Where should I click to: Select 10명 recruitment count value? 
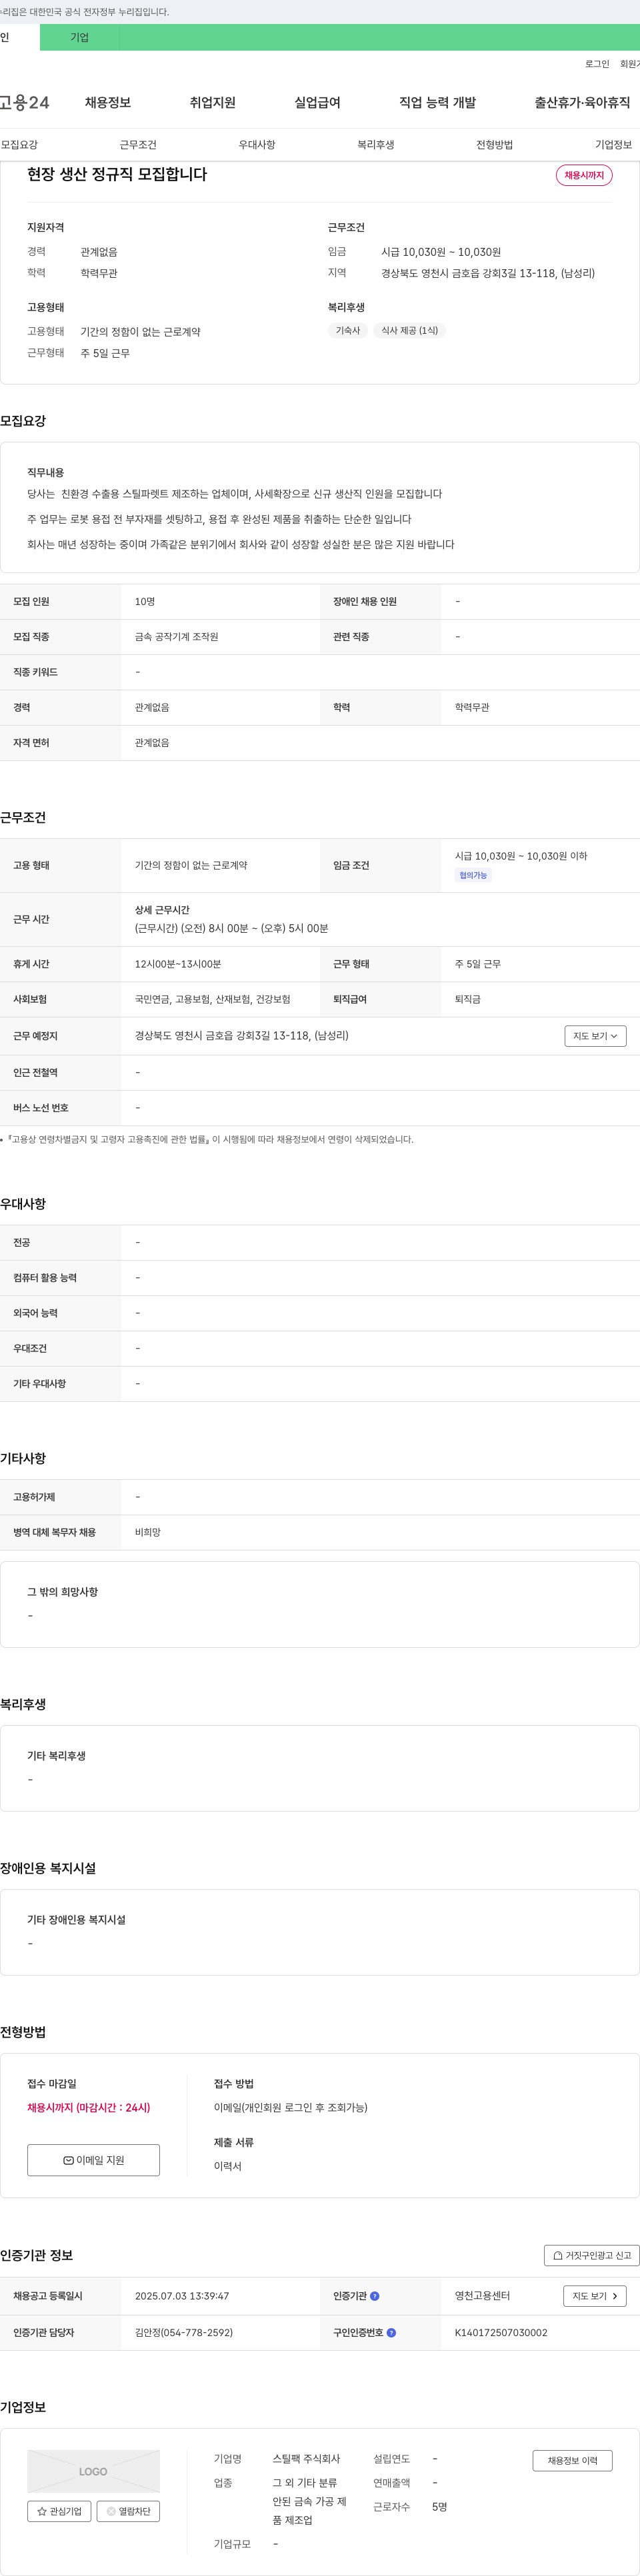(x=145, y=602)
